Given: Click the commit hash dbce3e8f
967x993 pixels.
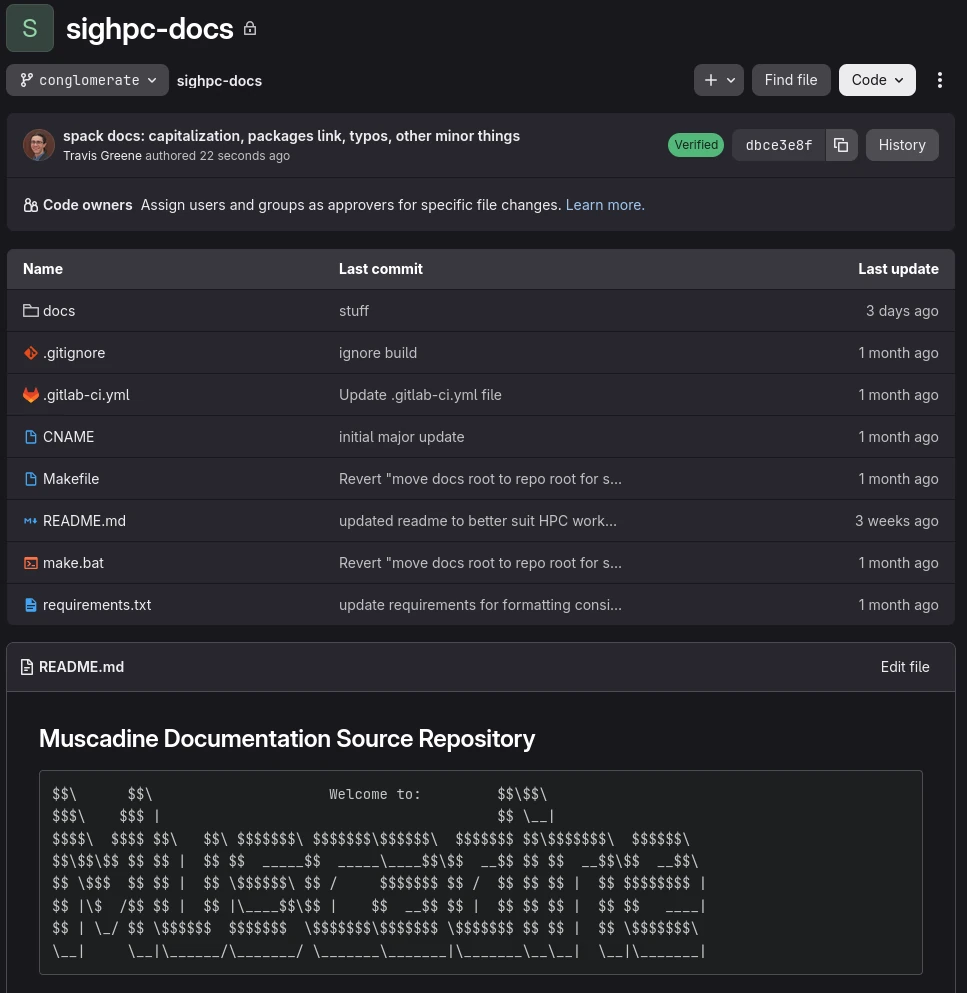Looking at the screenshot, I should pyautogui.click(x=779, y=145).
